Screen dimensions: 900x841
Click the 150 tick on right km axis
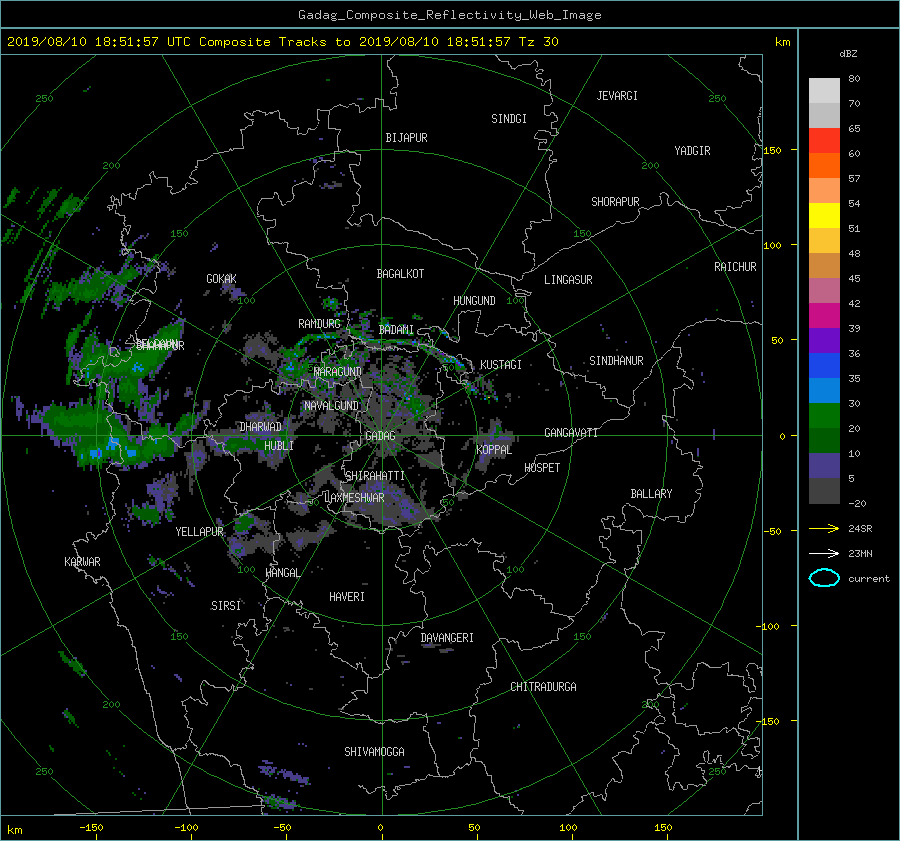(x=773, y=150)
